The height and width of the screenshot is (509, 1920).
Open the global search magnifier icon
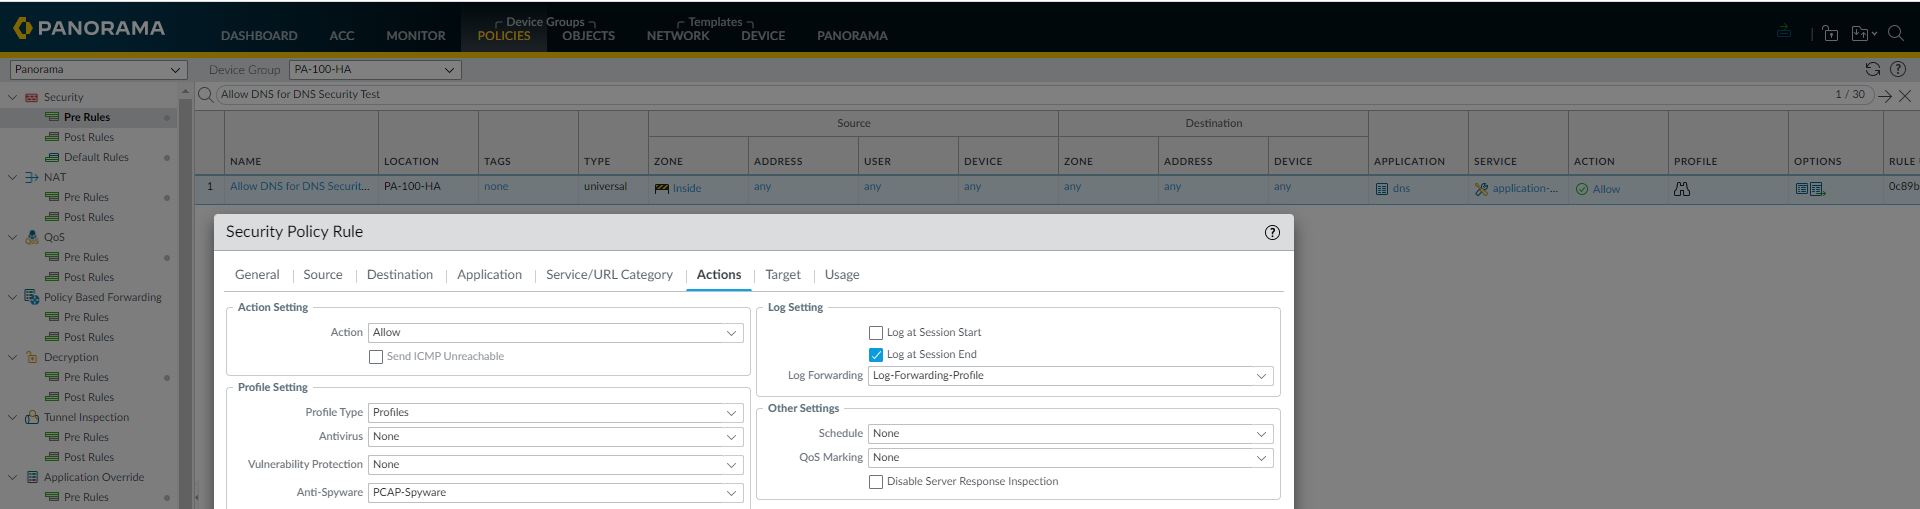(x=1895, y=33)
